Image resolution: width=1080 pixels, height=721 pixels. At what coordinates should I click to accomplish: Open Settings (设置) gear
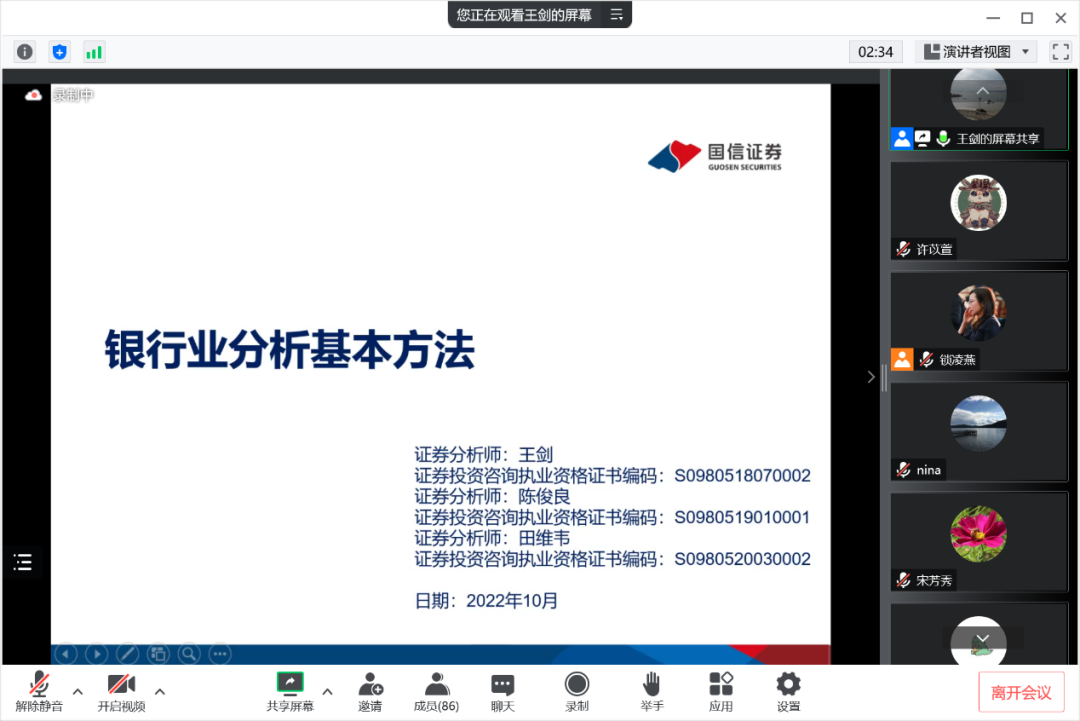(x=788, y=691)
